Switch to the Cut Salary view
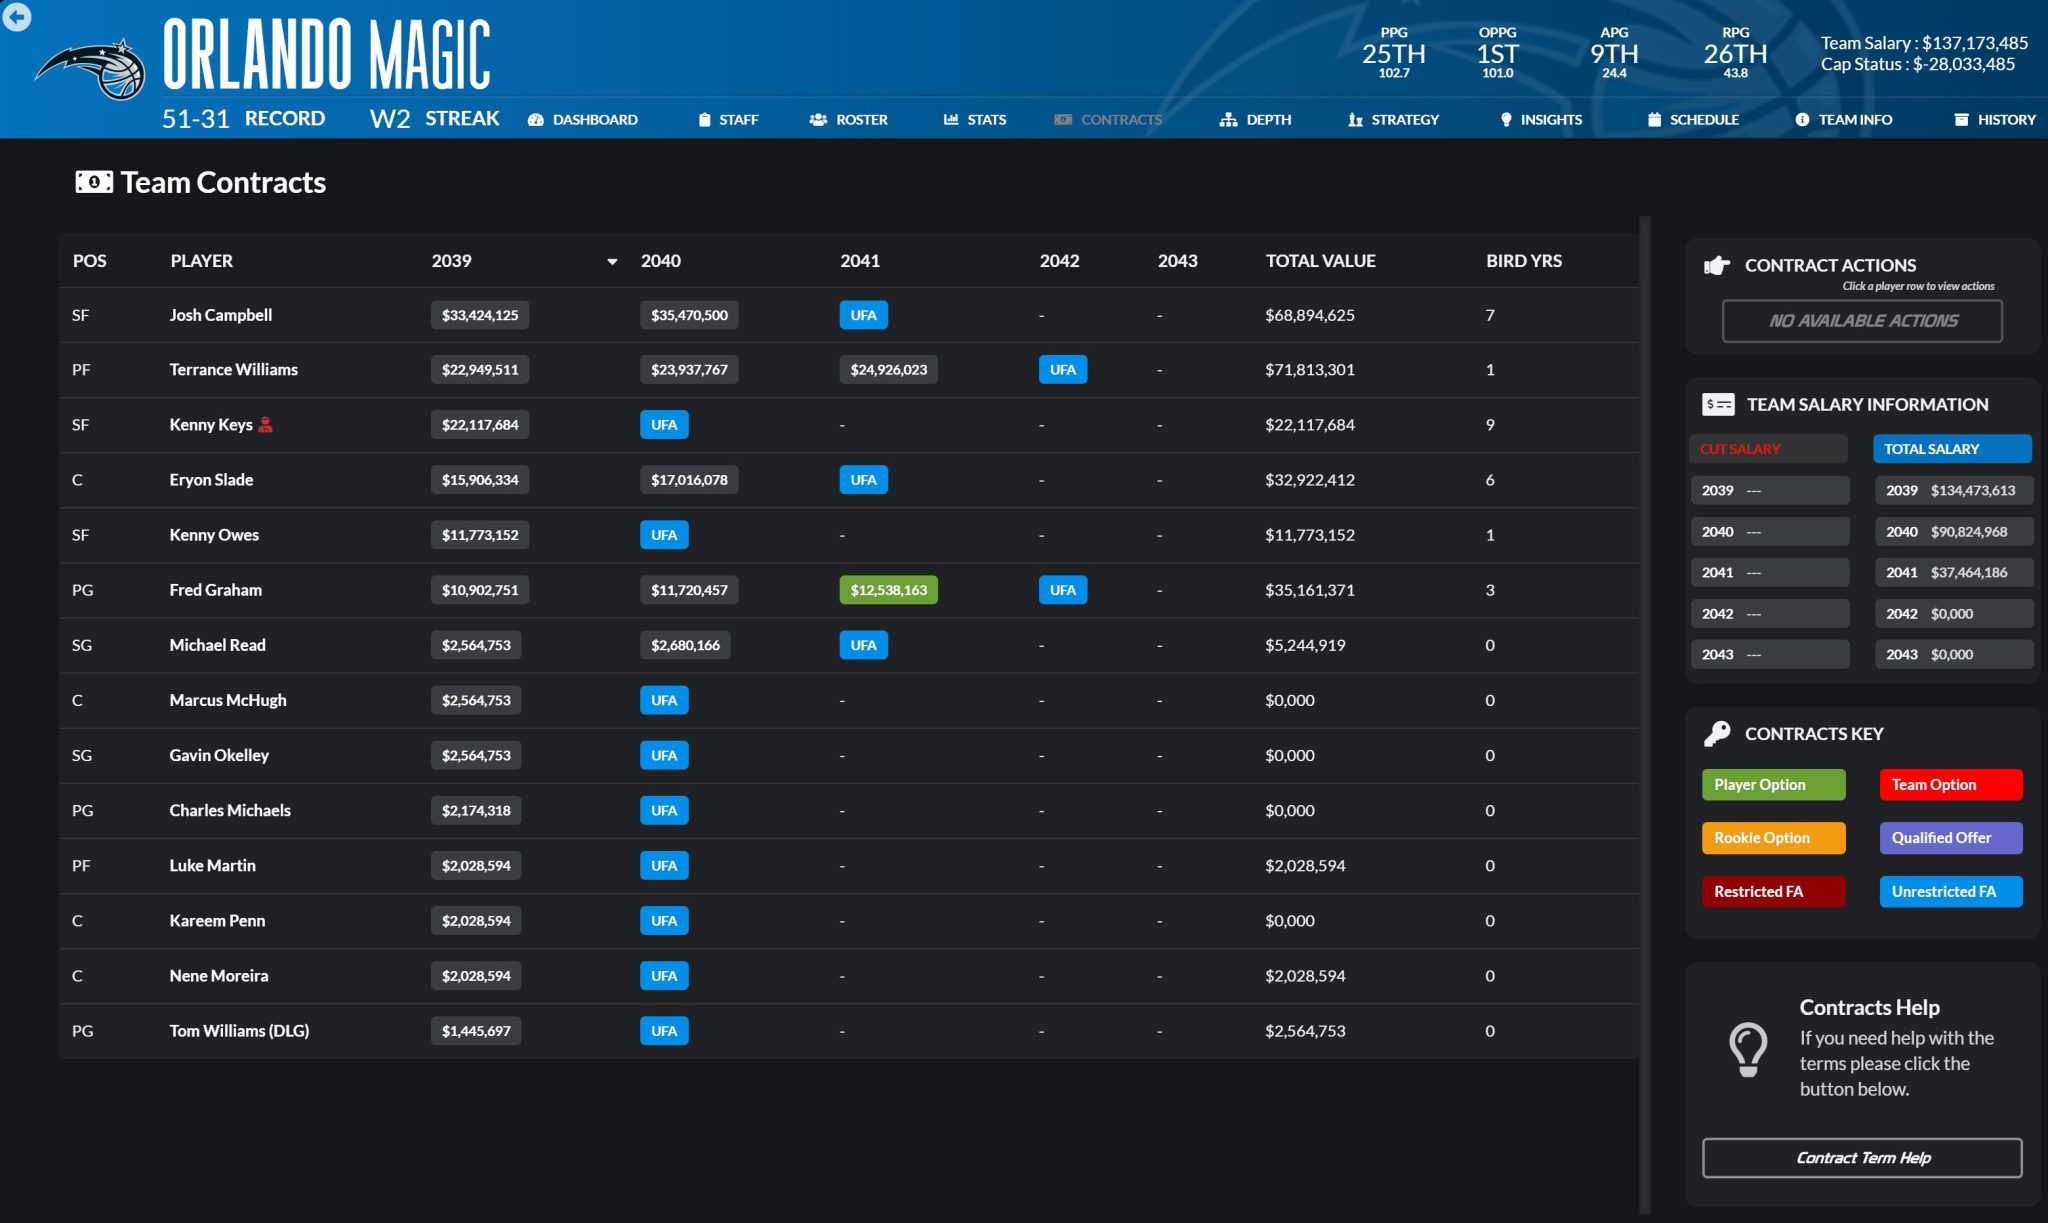2048x1223 pixels. point(1767,449)
